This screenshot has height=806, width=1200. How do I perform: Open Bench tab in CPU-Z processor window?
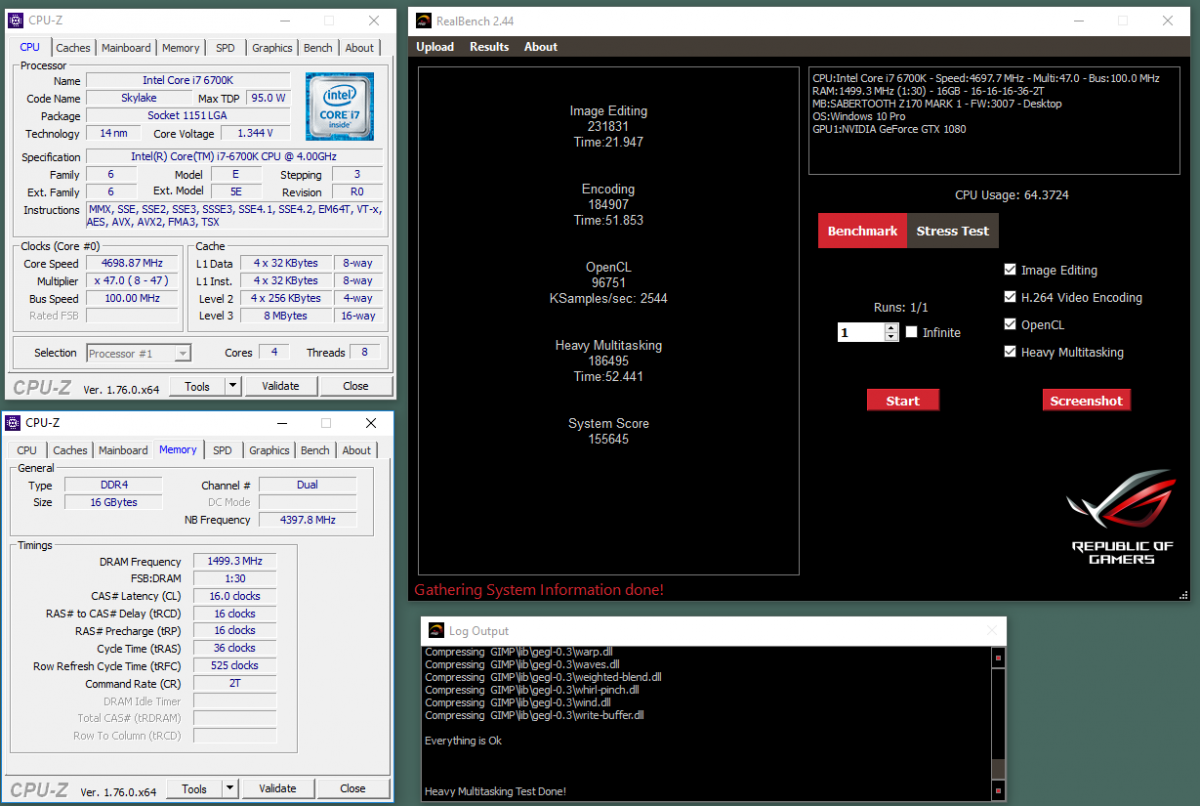point(318,48)
